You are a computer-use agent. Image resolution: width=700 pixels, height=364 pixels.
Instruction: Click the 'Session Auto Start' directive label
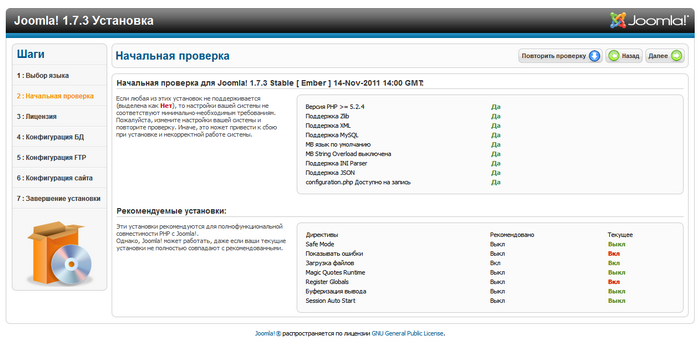330,301
